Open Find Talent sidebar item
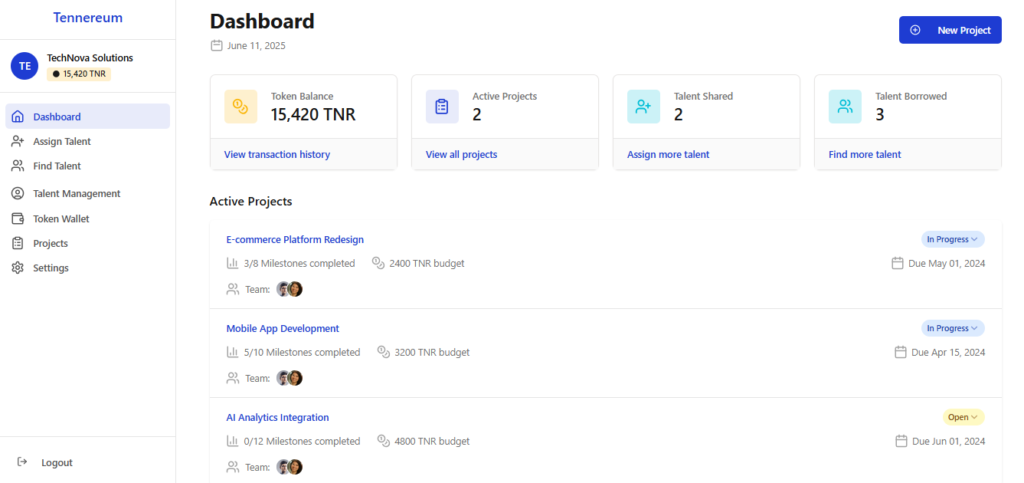 coord(88,166)
